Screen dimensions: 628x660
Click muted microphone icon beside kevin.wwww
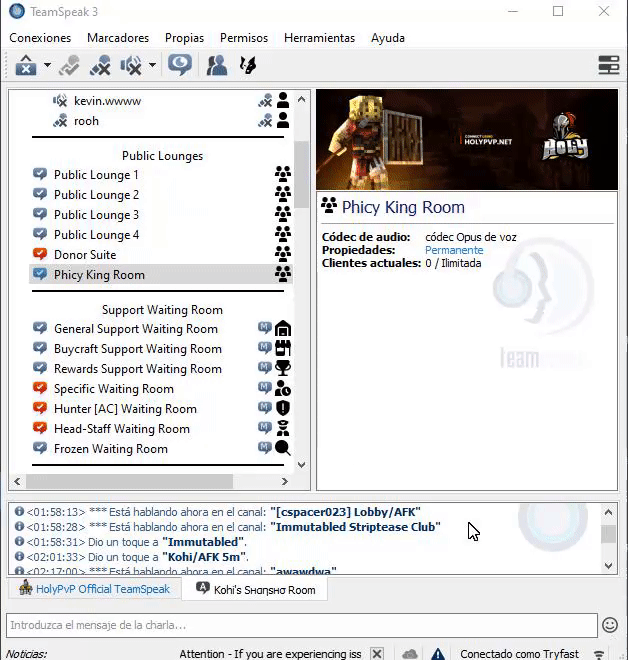click(265, 101)
